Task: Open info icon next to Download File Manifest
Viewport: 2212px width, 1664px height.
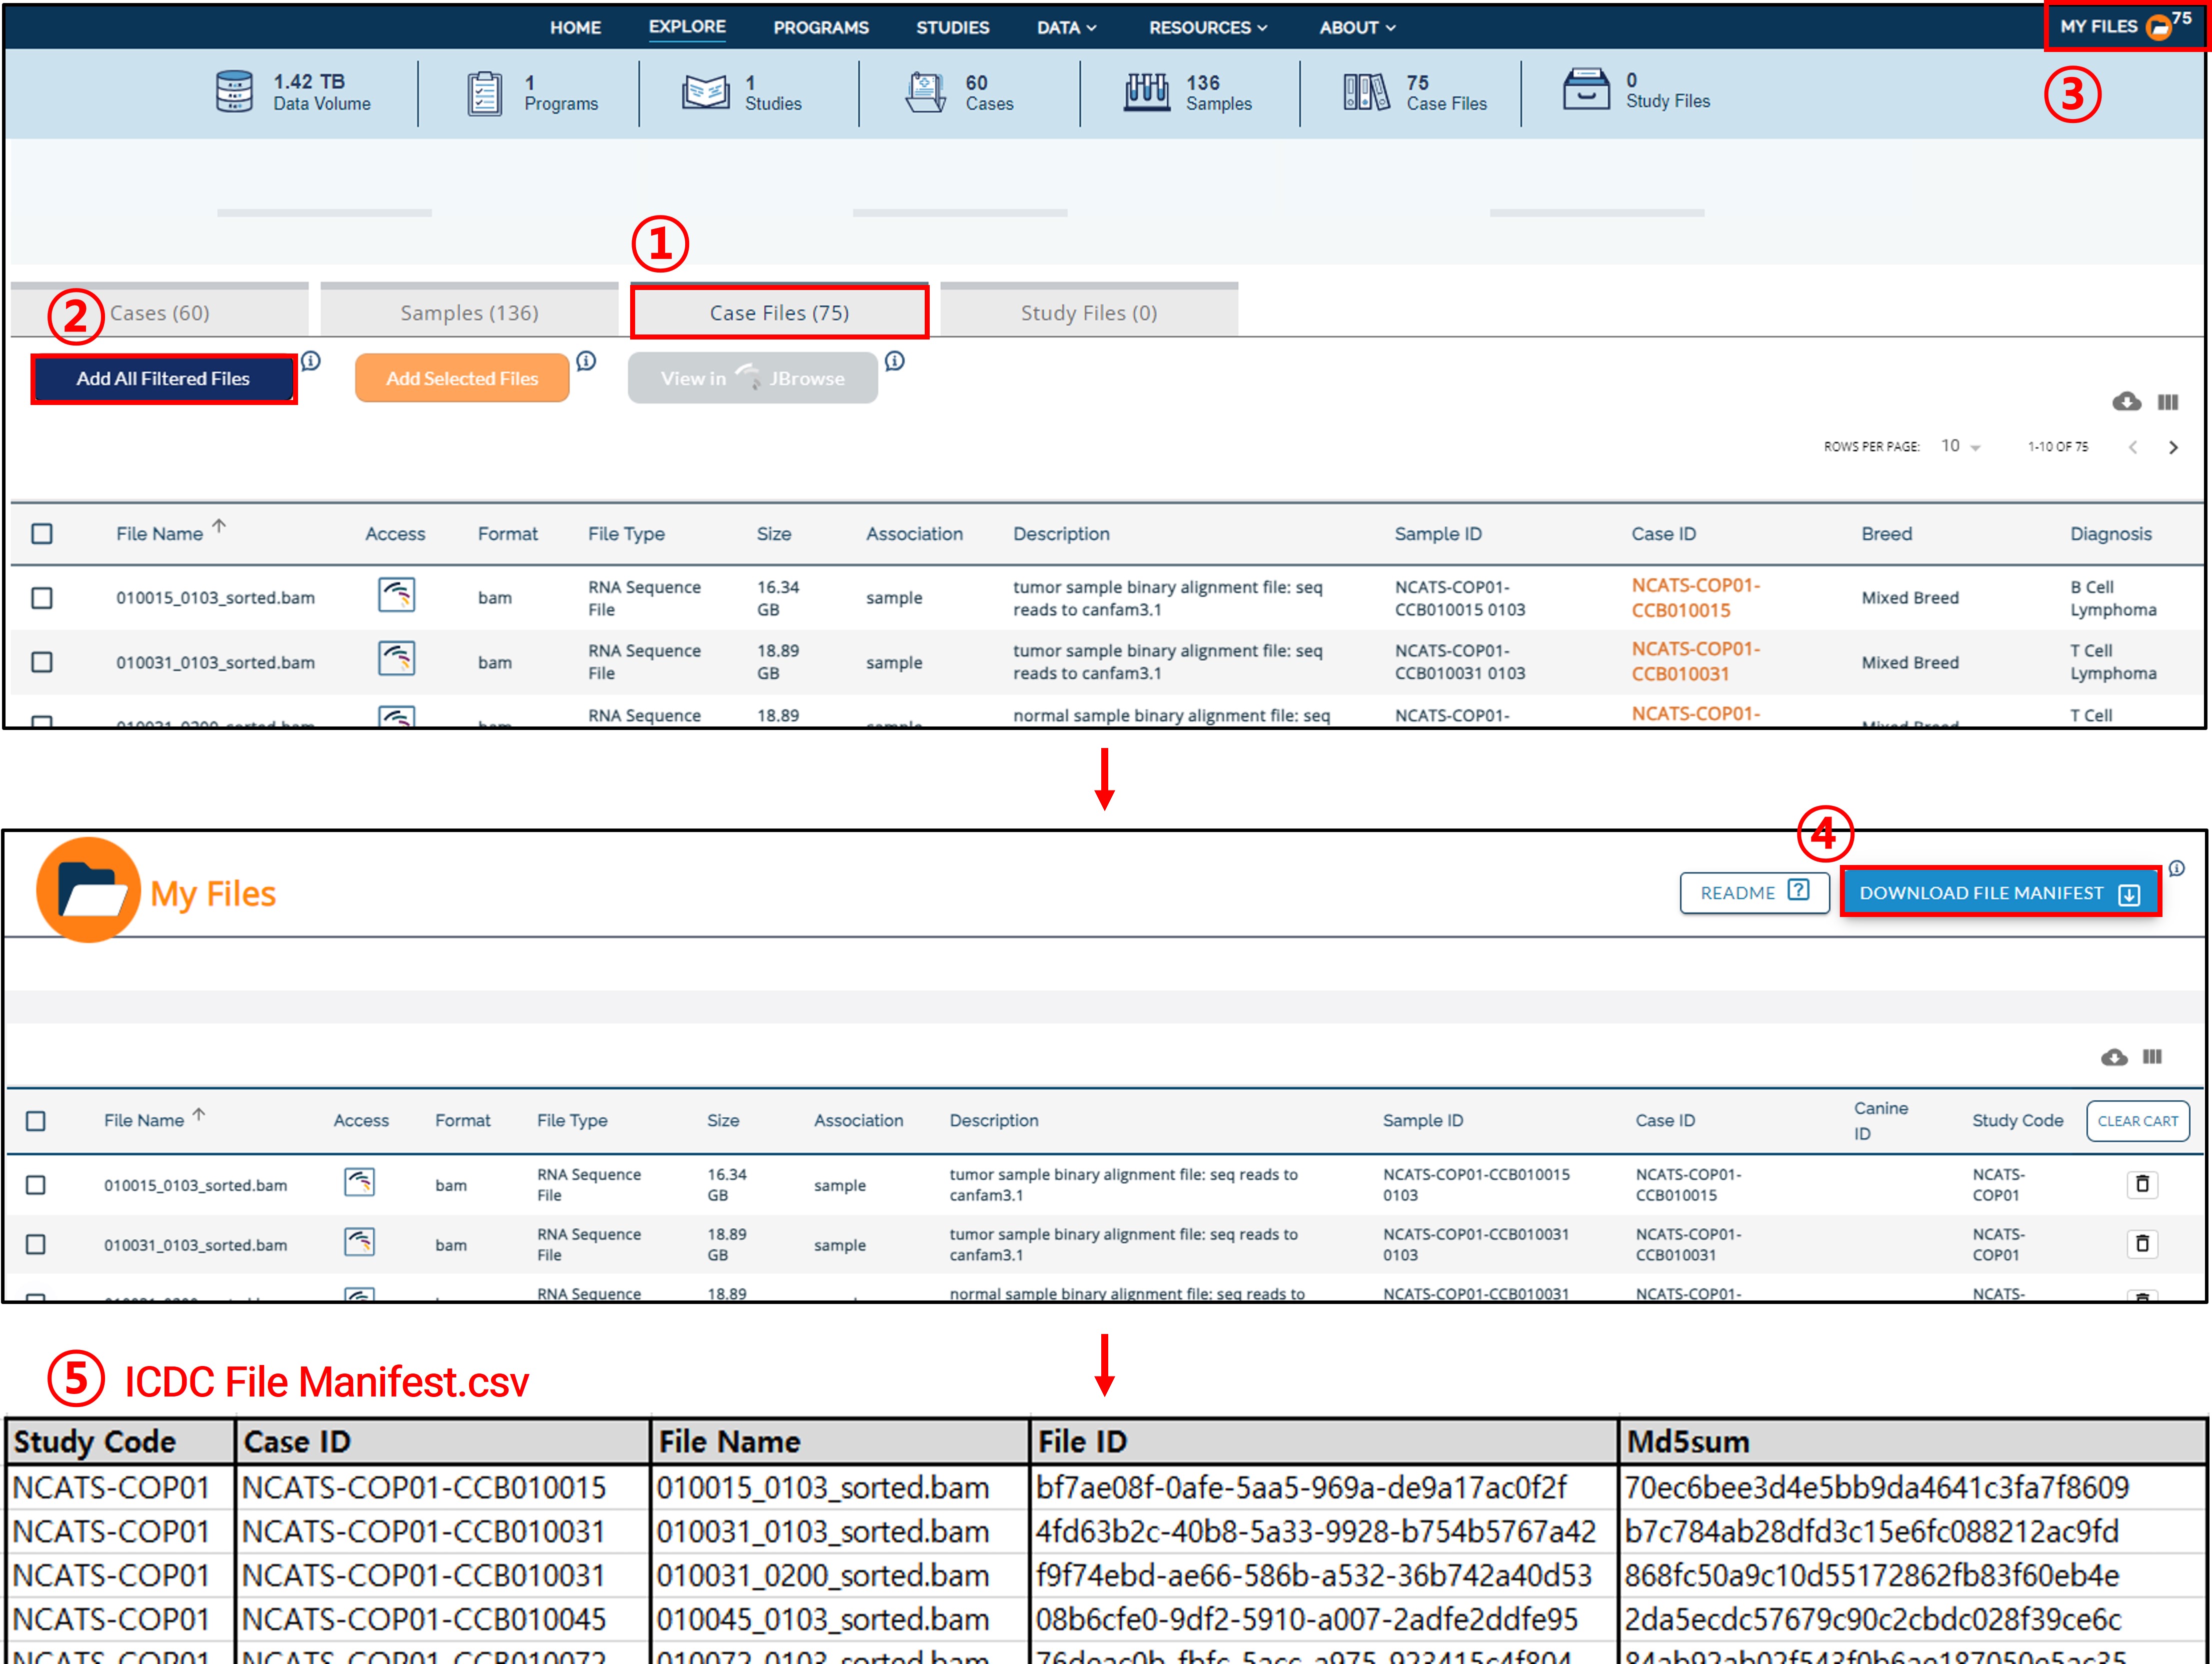Action: [2177, 868]
